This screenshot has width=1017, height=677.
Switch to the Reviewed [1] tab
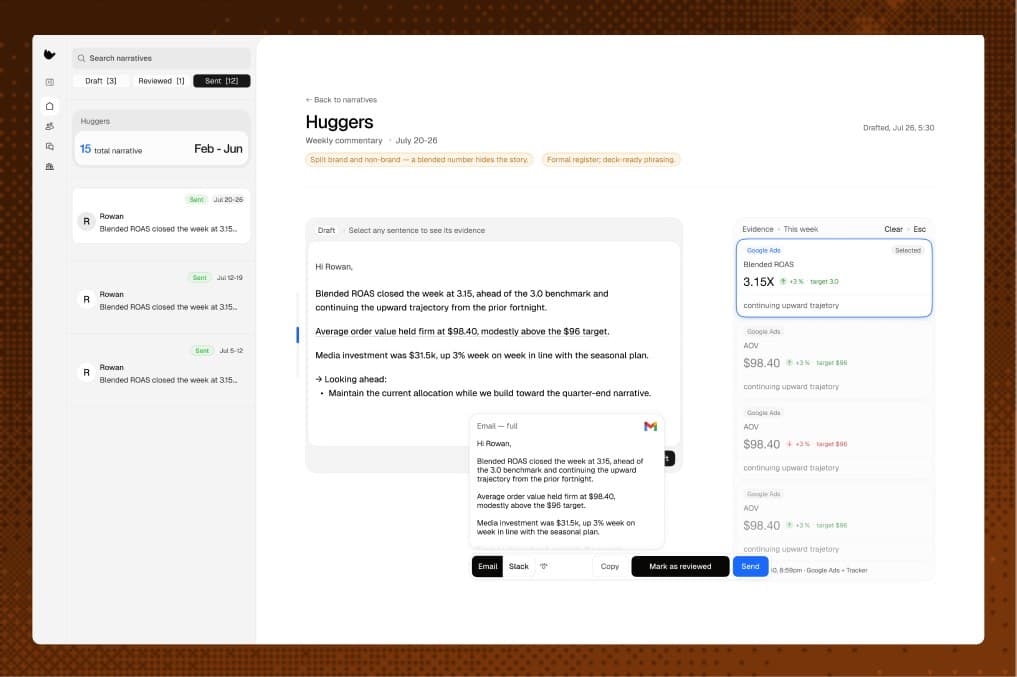pyautogui.click(x=162, y=81)
